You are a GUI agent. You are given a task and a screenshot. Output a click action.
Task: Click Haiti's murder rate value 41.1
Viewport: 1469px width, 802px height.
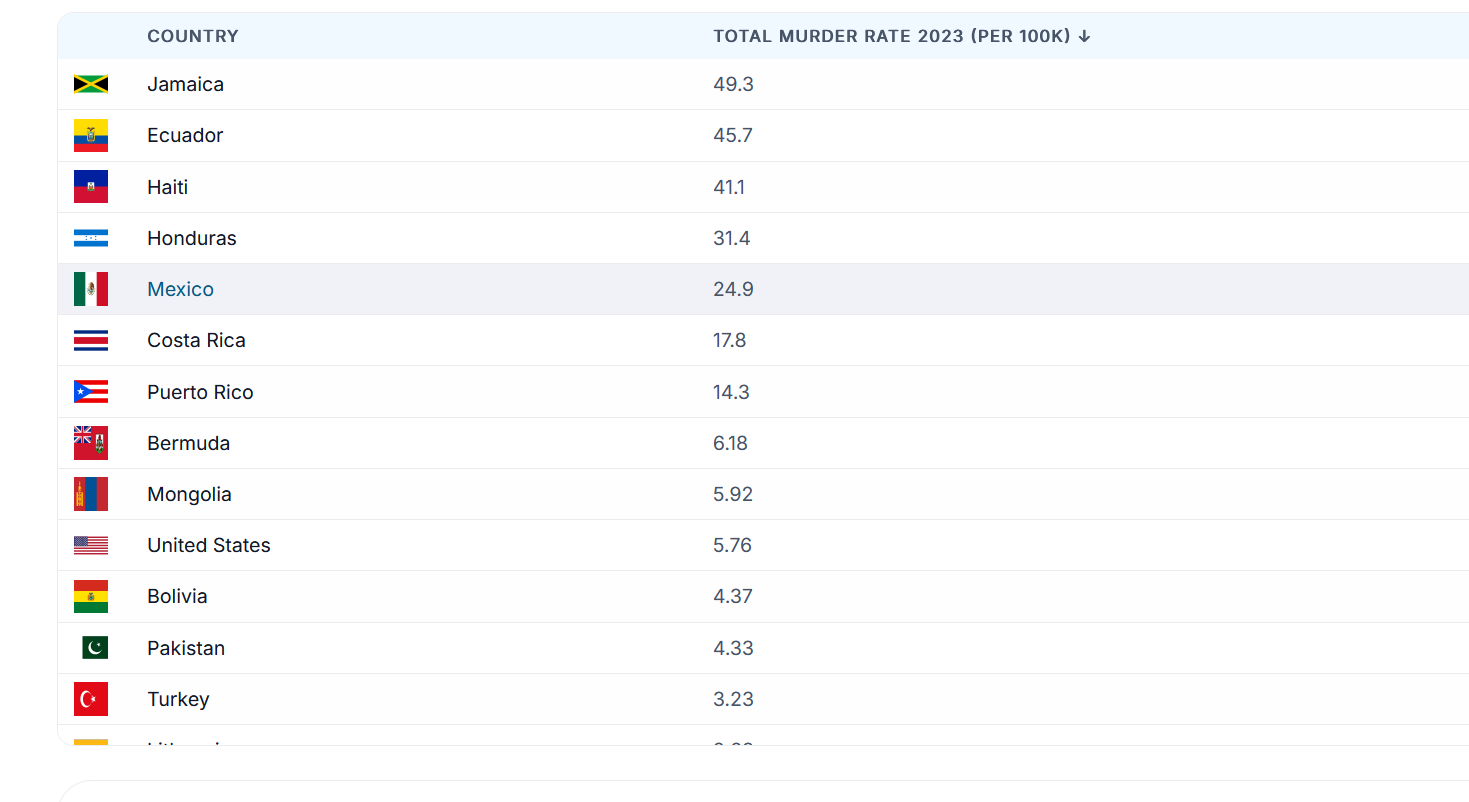pyautogui.click(x=729, y=187)
